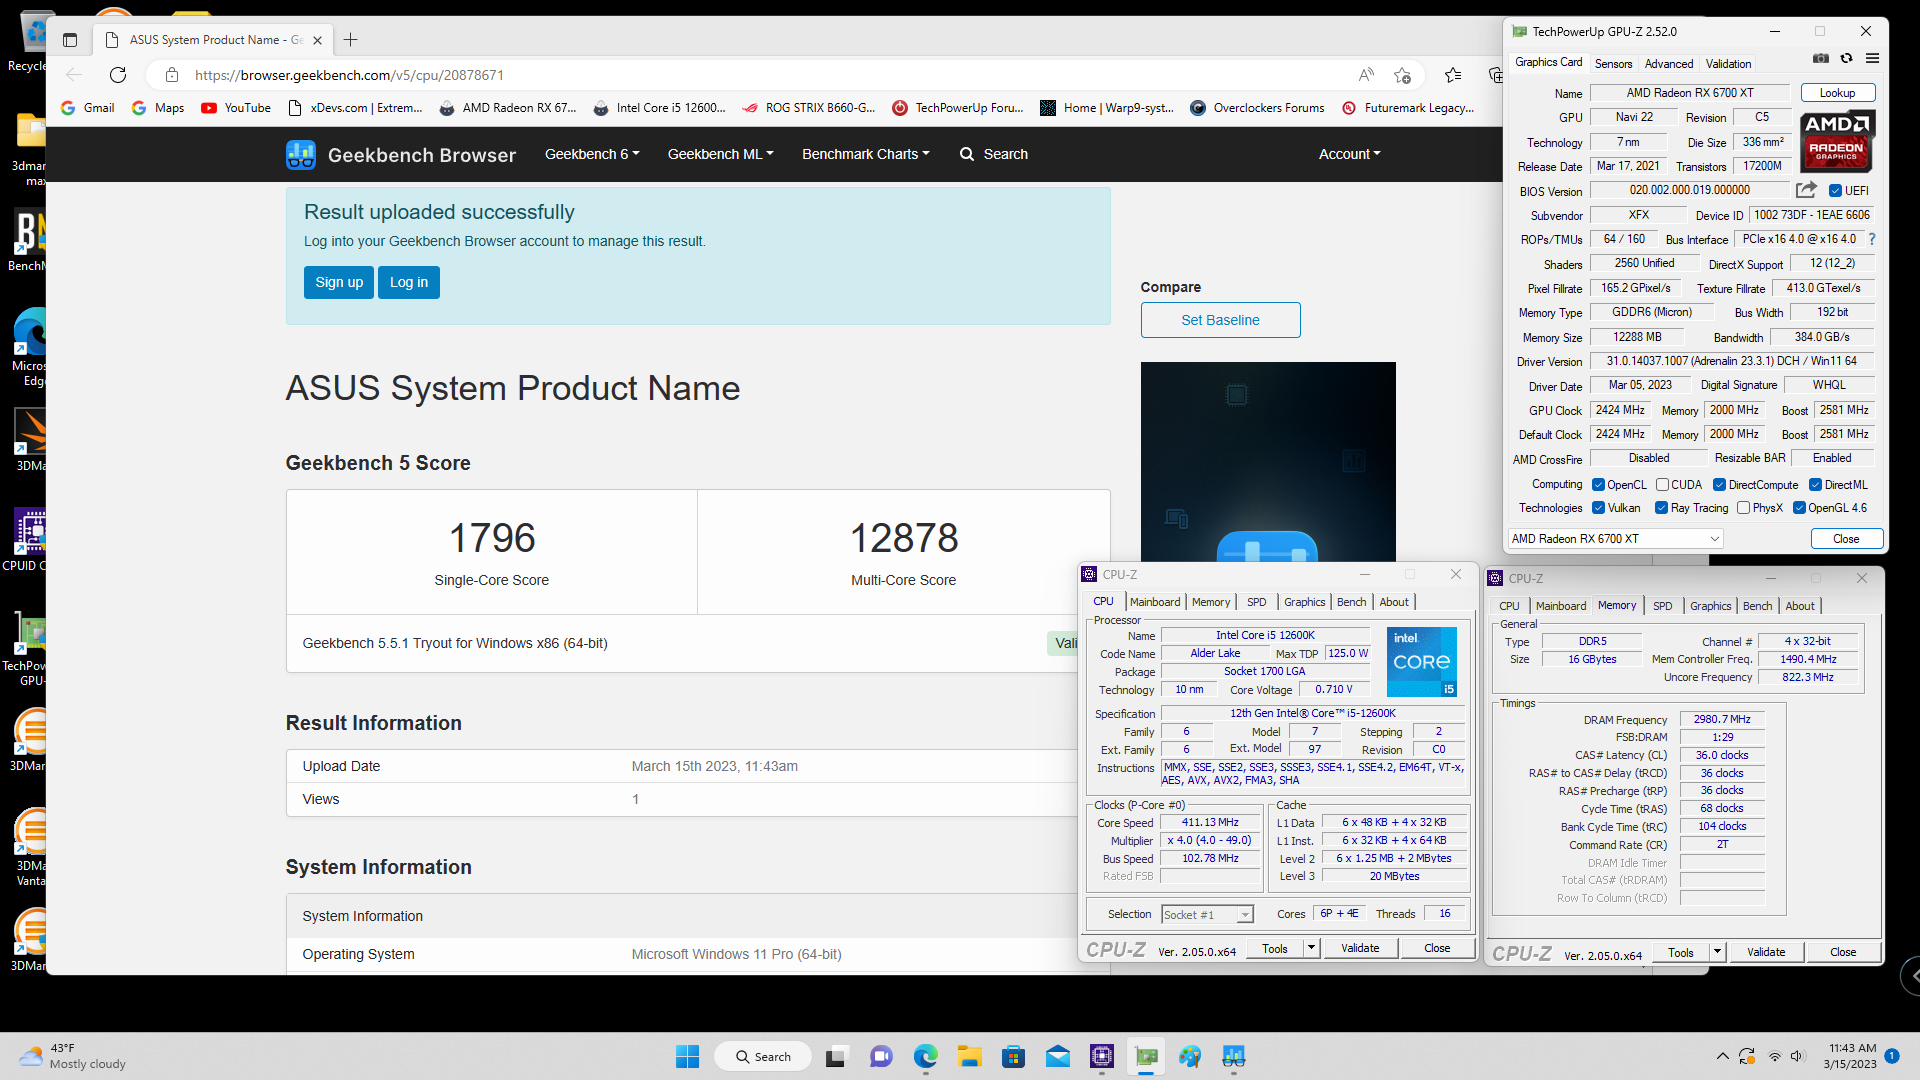This screenshot has width=1920, height=1080.
Task: Toggle the Ray Tracing checkbox in GPU-Z
Action: pyautogui.click(x=1661, y=508)
